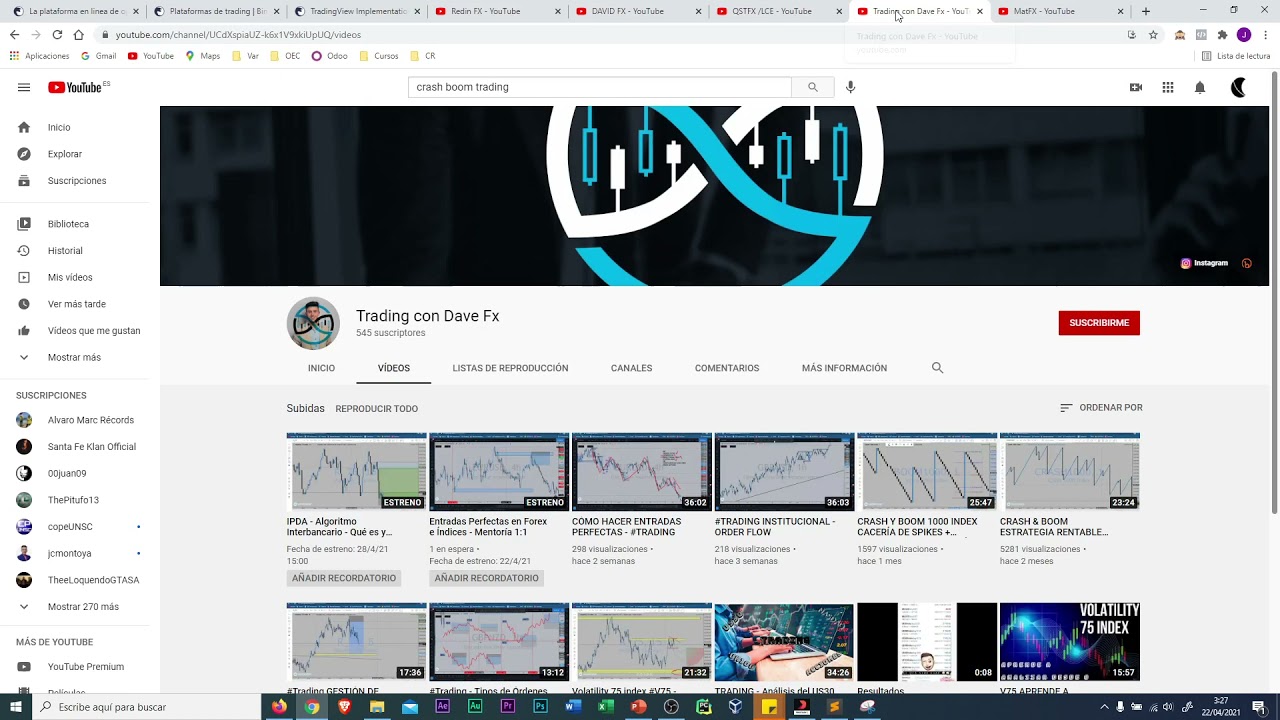
Task: Click Windows taskbar search box
Action: (x=146, y=706)
